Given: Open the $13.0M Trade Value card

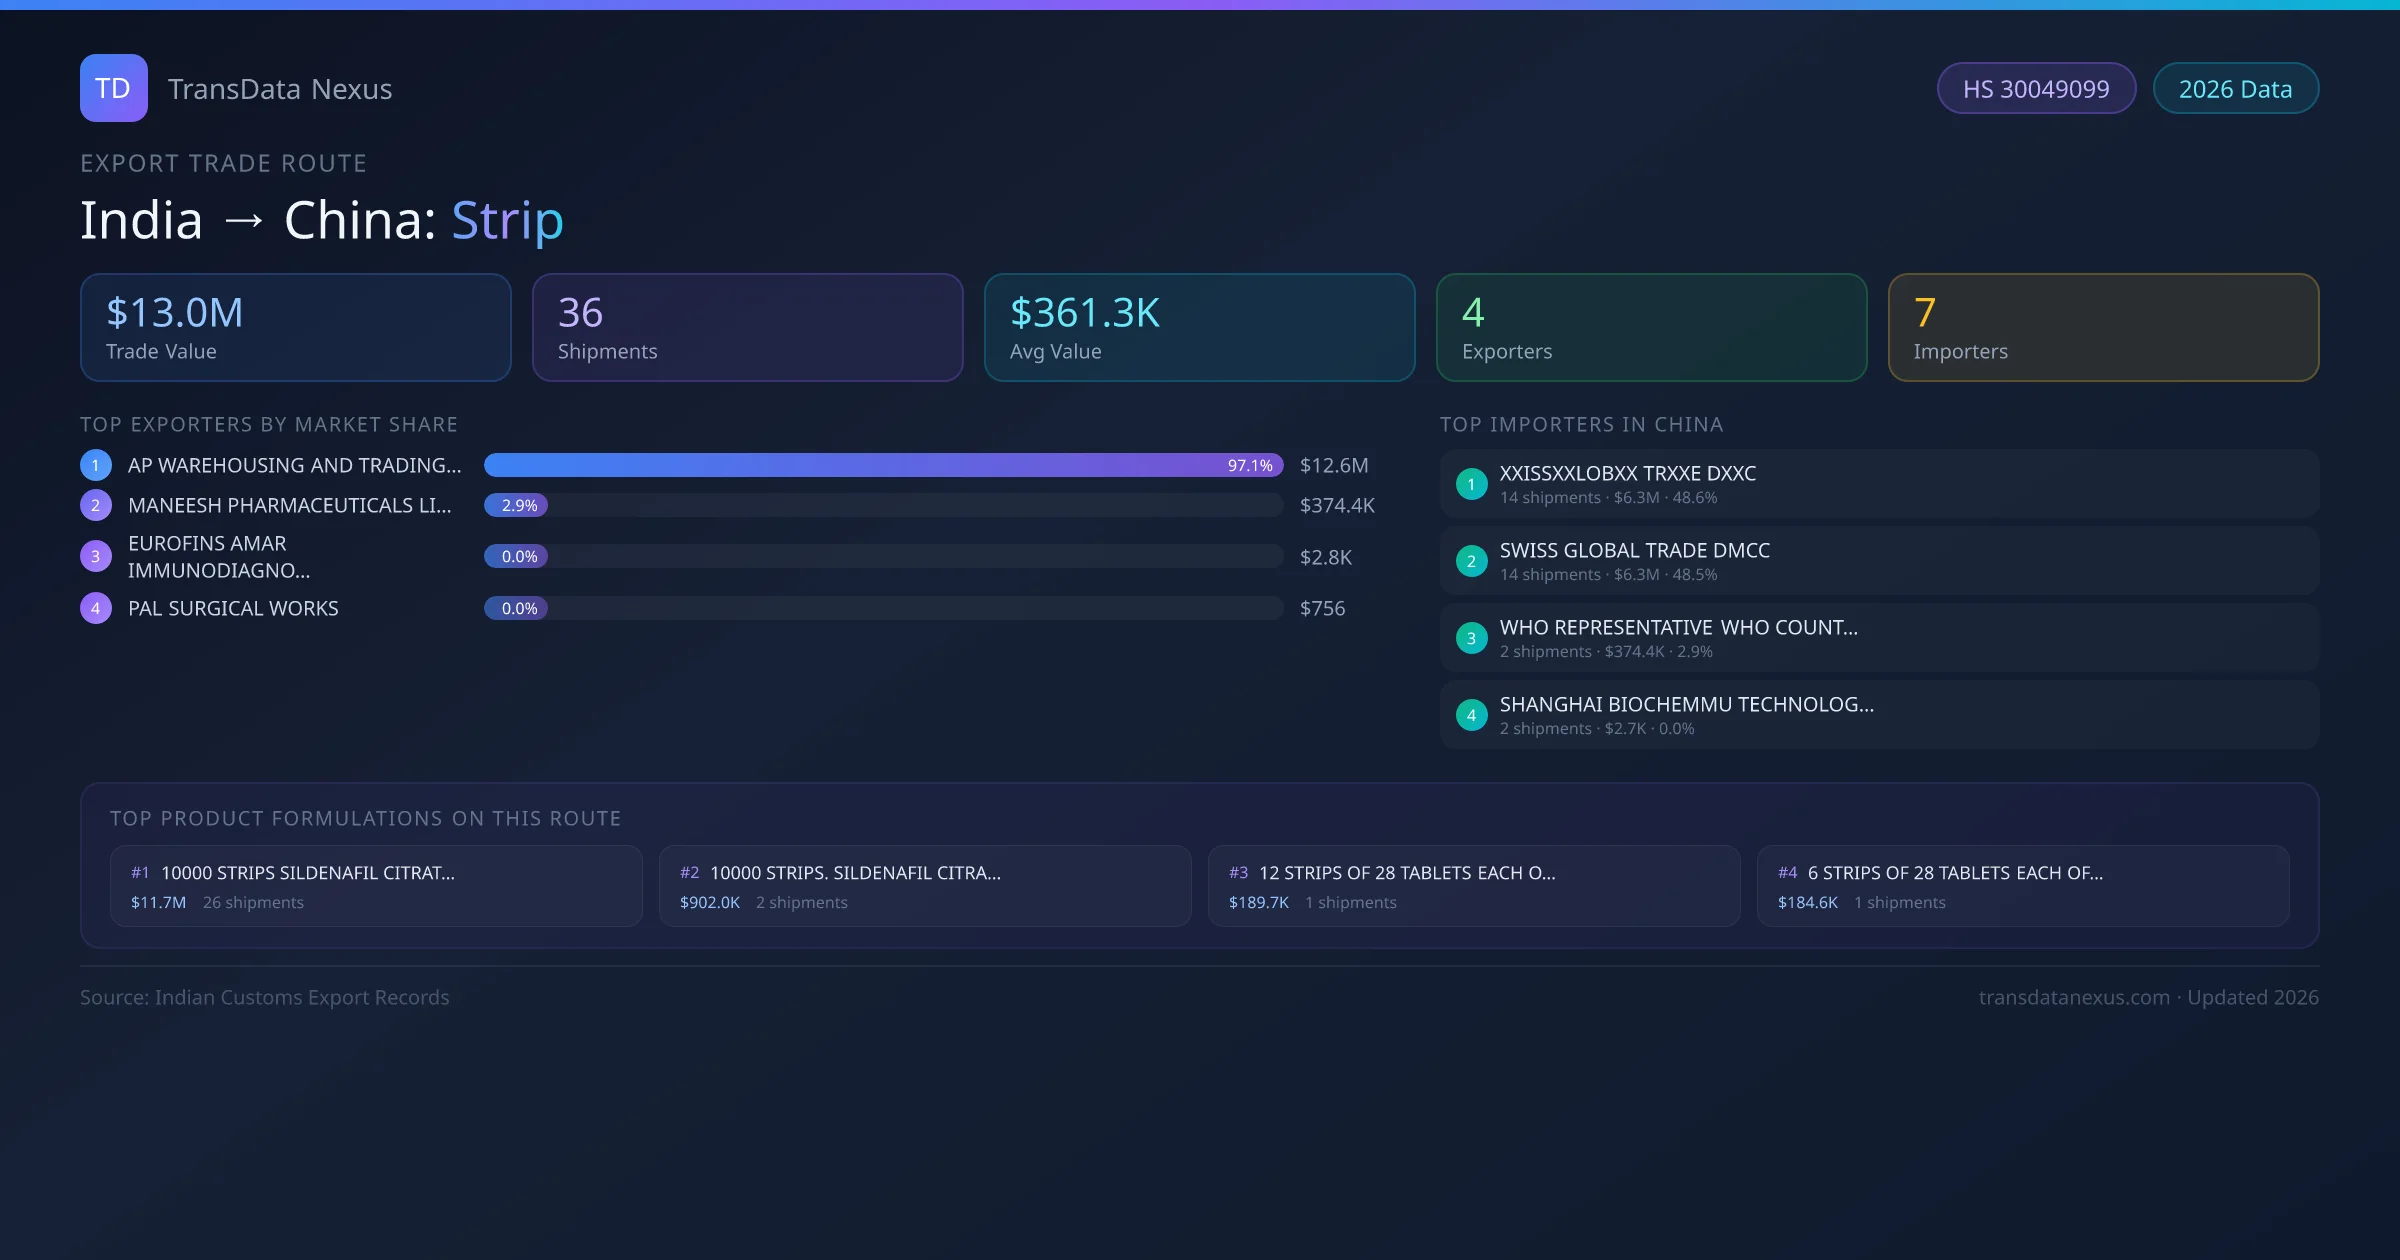Looking at the screenshot, I should 295,327.
